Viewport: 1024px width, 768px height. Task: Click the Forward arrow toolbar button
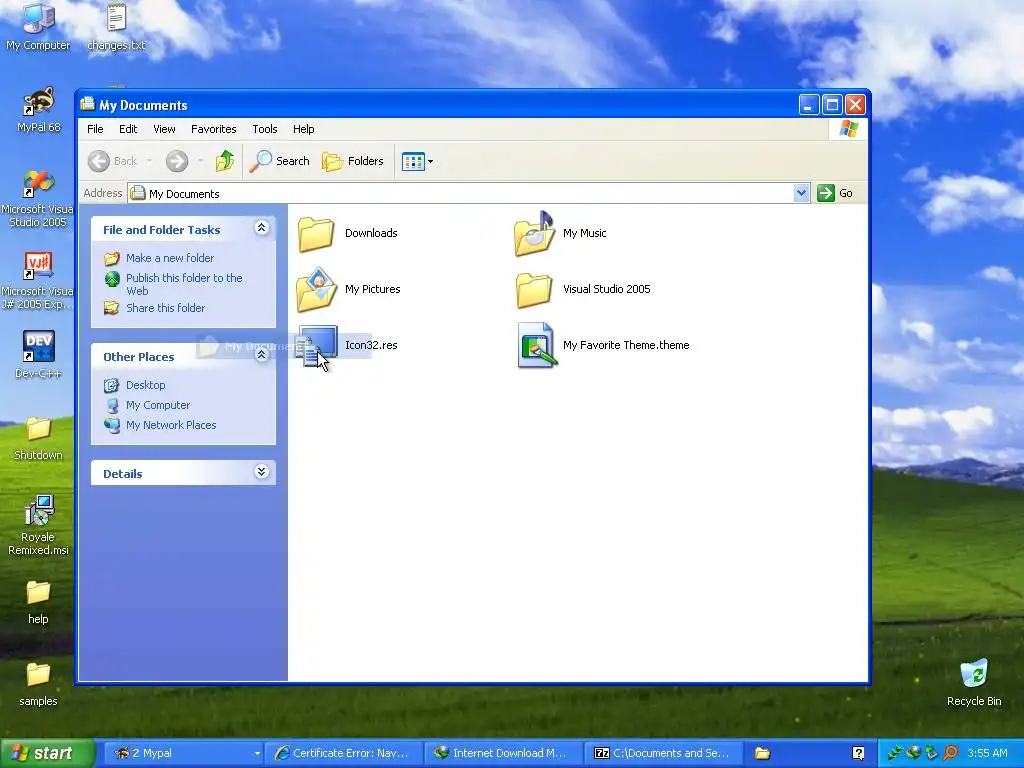pyautogui.click(x=176, y=161)
